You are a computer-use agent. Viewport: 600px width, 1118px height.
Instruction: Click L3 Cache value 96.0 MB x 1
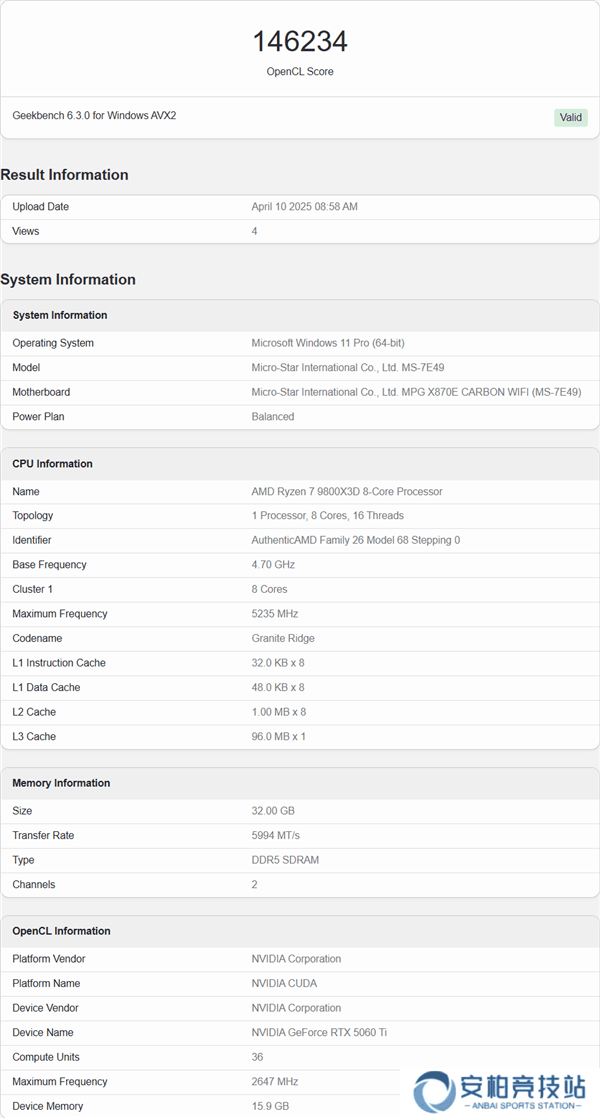pyautogui.click(x=279, y=737)
